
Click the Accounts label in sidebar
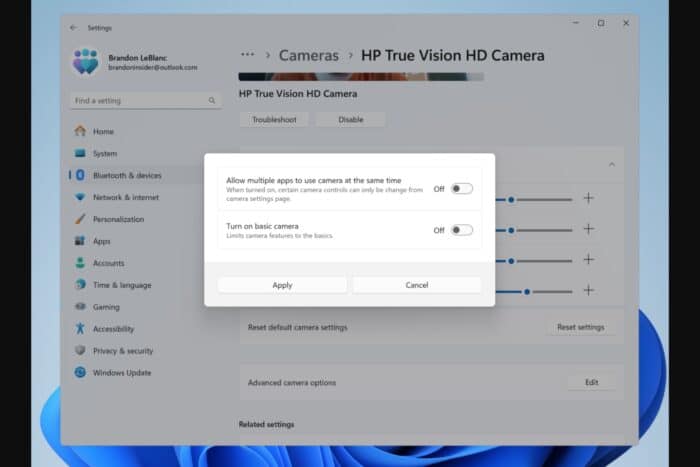(108, 263)
